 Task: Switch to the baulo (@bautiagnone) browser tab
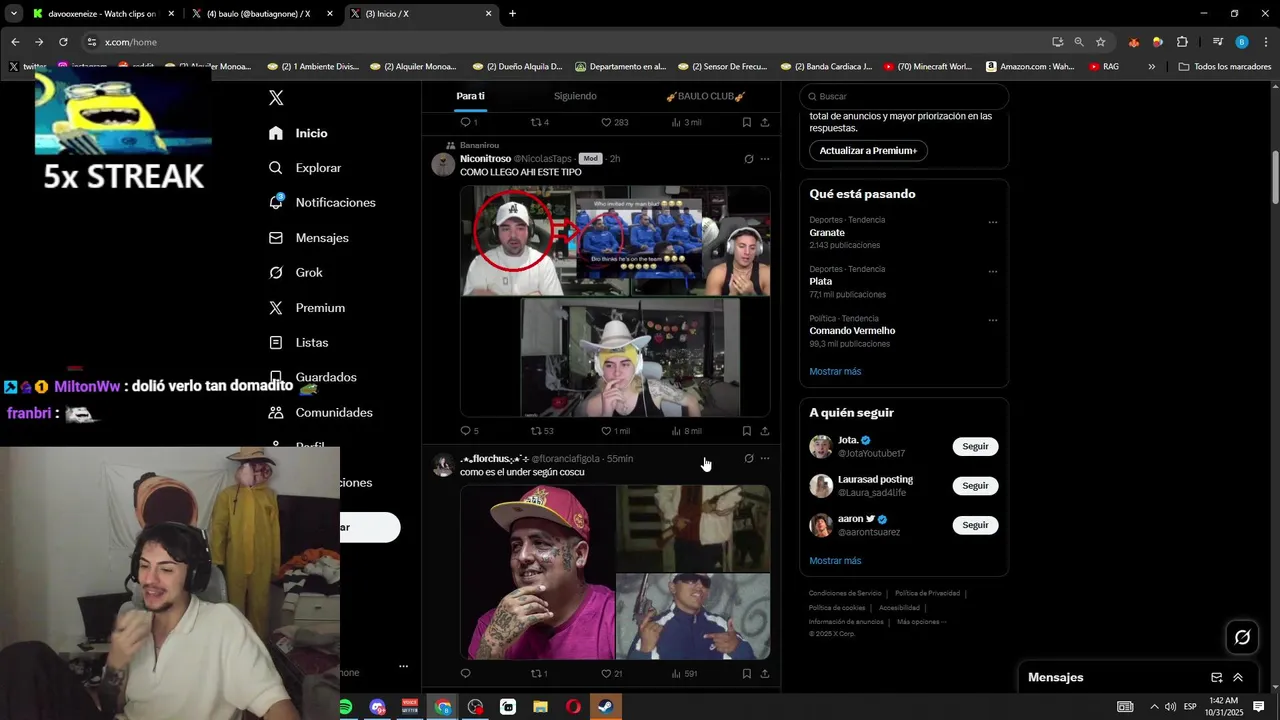coord(260,14)
